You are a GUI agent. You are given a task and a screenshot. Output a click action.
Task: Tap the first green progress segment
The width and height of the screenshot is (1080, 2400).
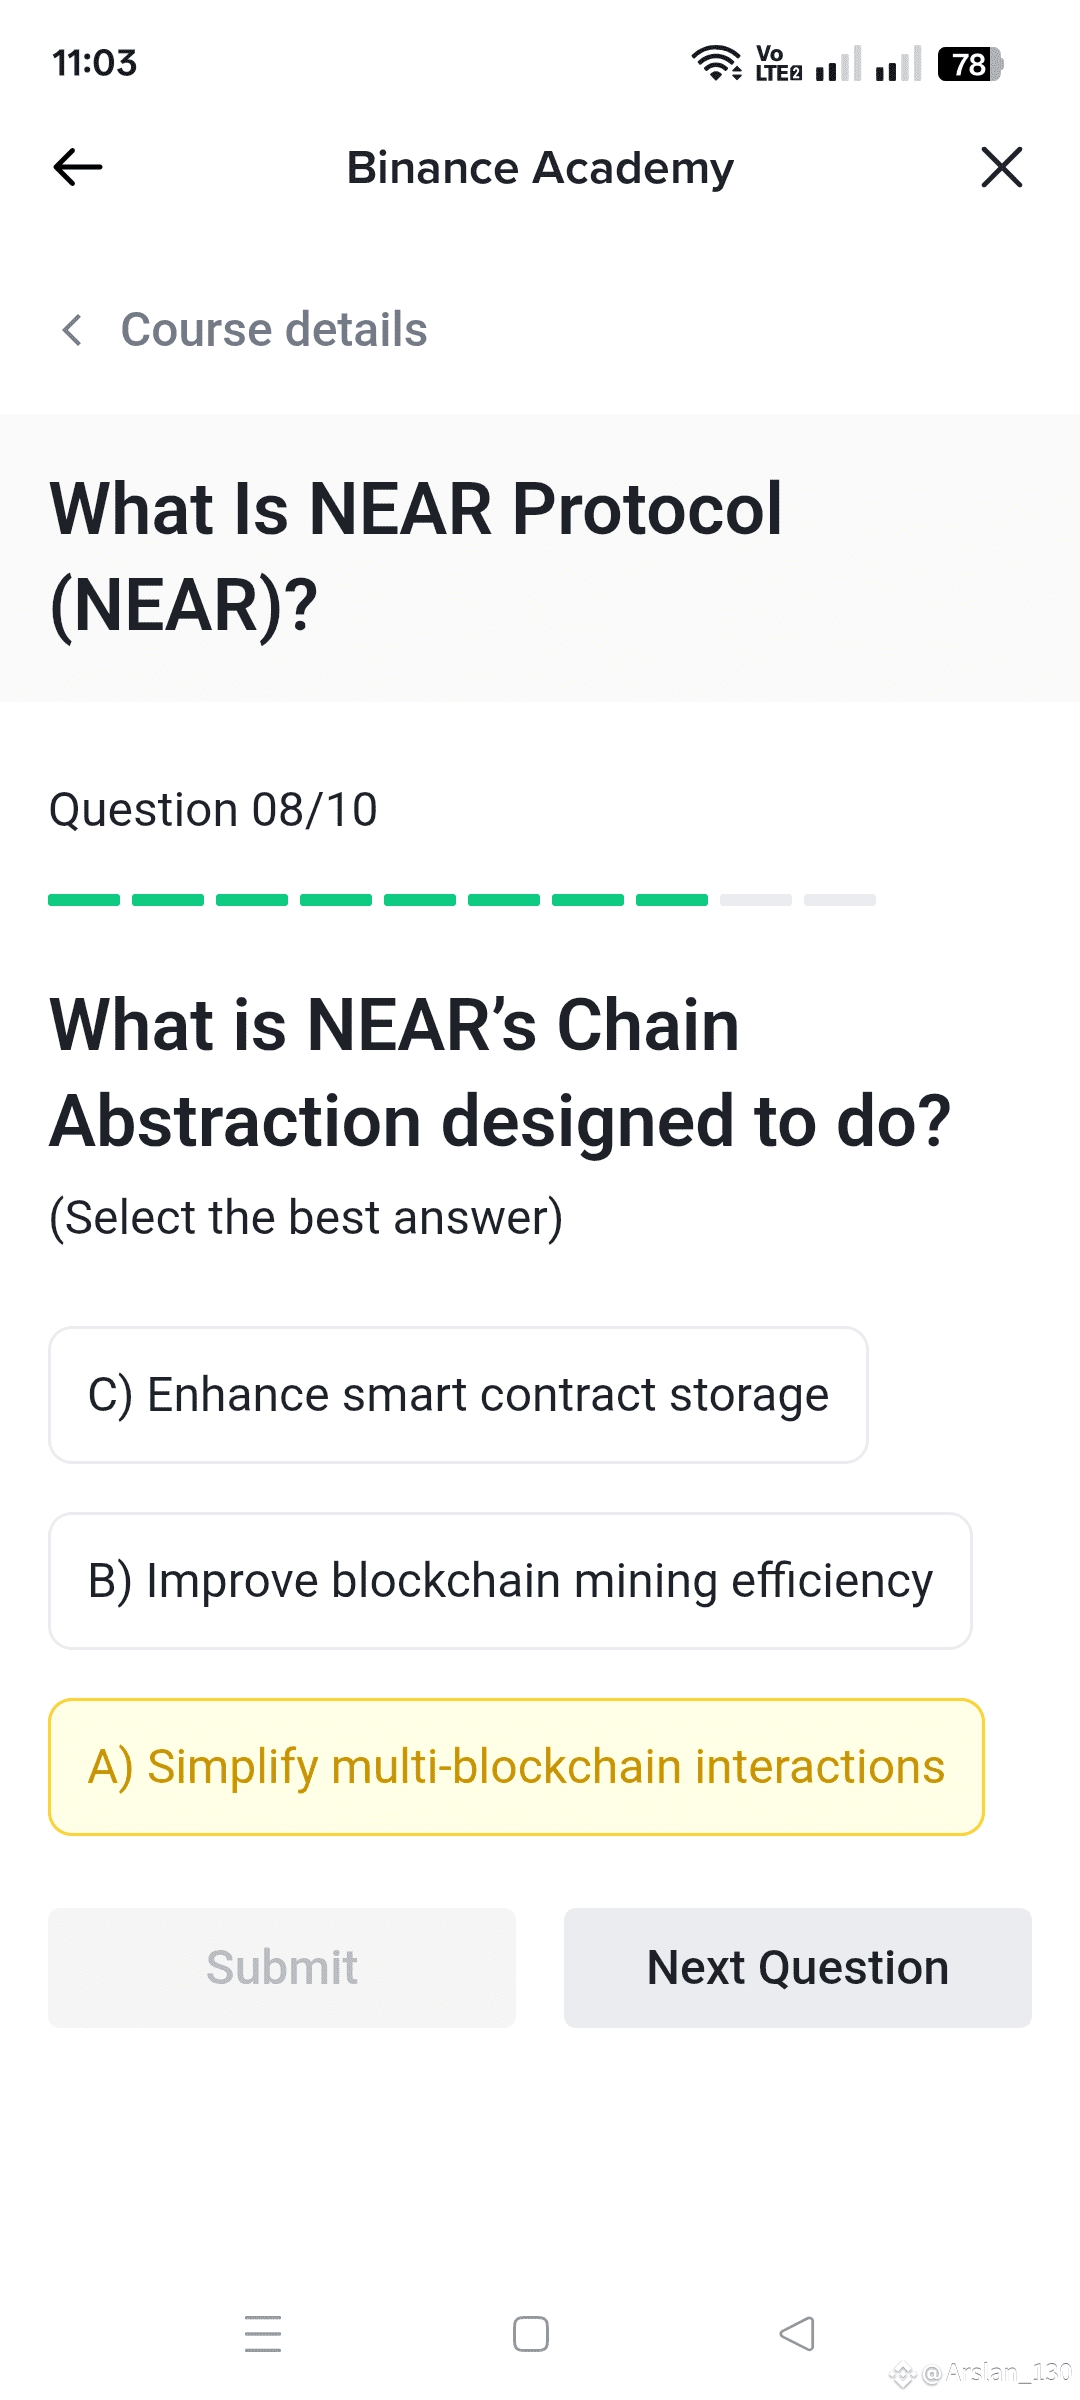(84, 900)
